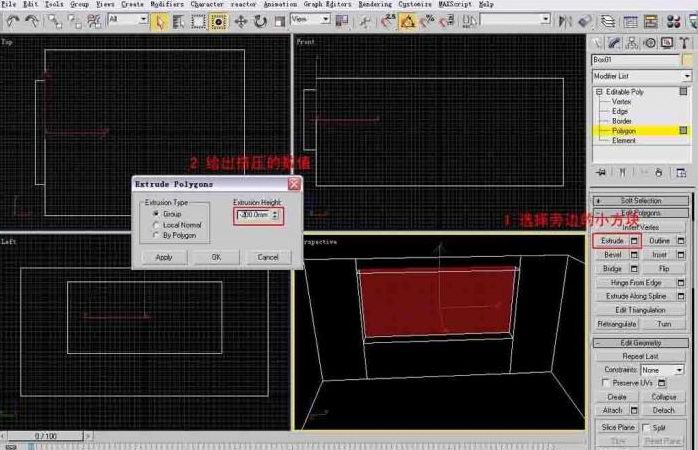Screen dimensions: 698x450
Task: Click the Extrusion Height spinner arrows
Action: click(275, 215)
